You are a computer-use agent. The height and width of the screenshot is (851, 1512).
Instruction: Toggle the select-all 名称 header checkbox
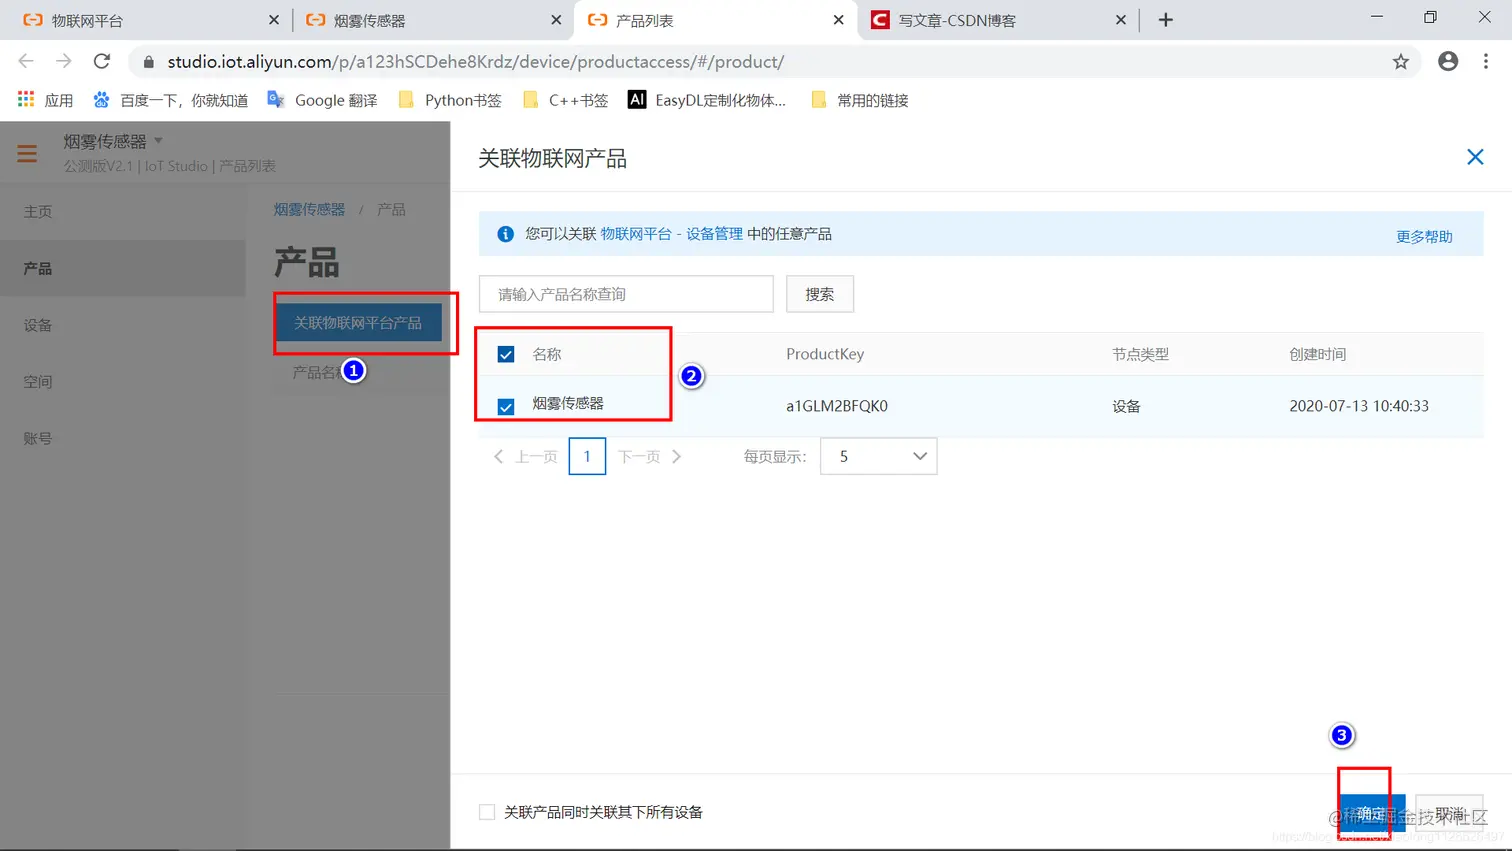pyautogui.click(x=506, y=354)
